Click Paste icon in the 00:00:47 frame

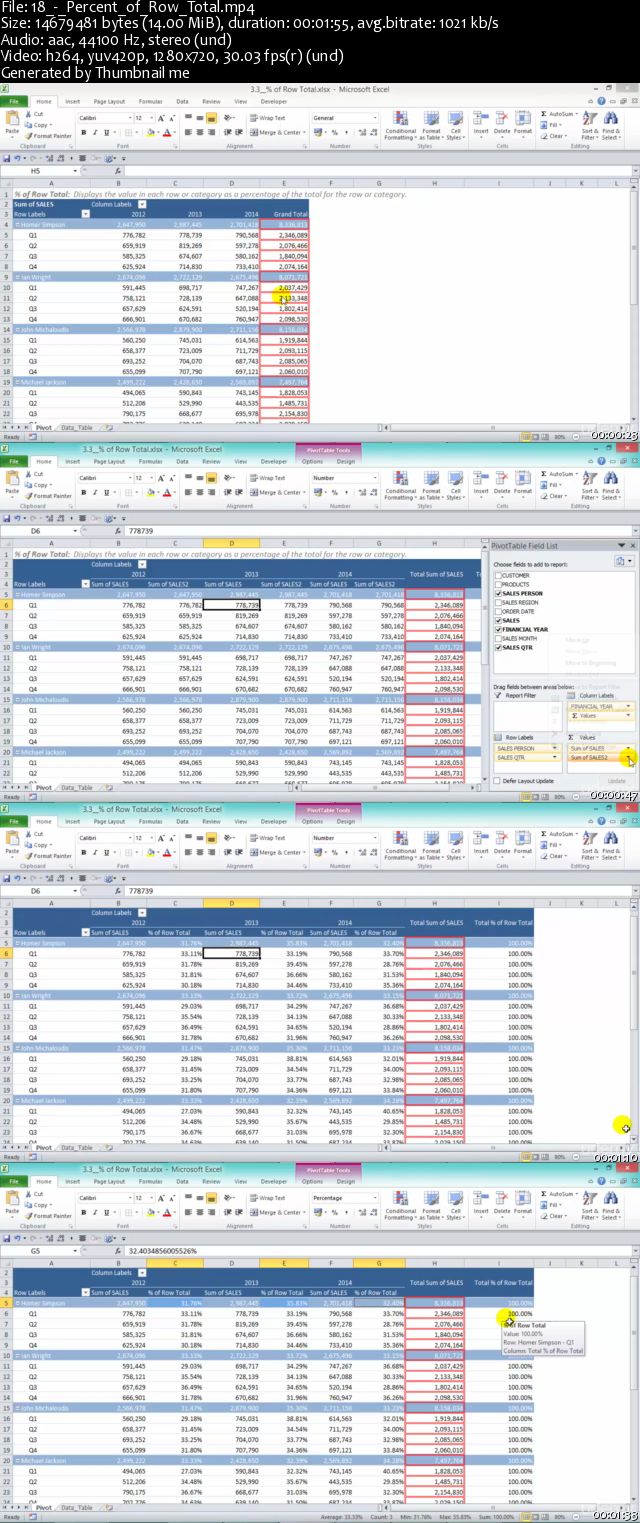(12, 479)
